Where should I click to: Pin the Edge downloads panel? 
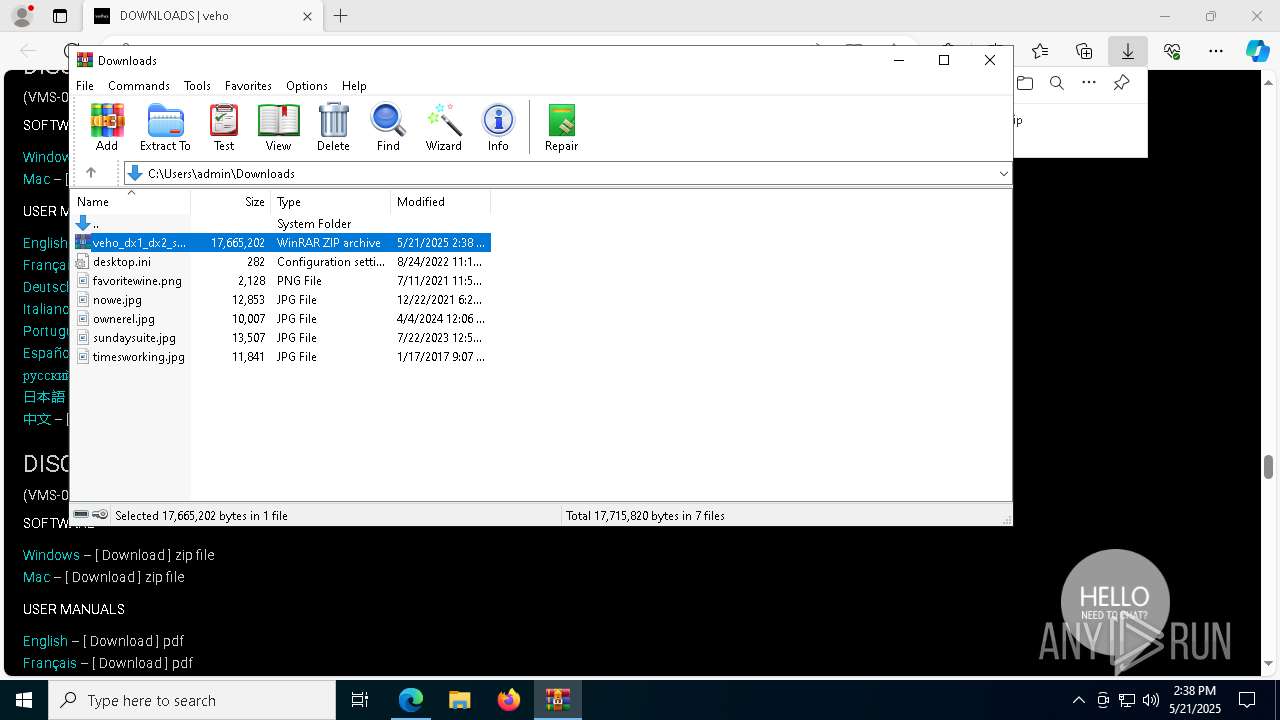click(x=1121, y=83)
